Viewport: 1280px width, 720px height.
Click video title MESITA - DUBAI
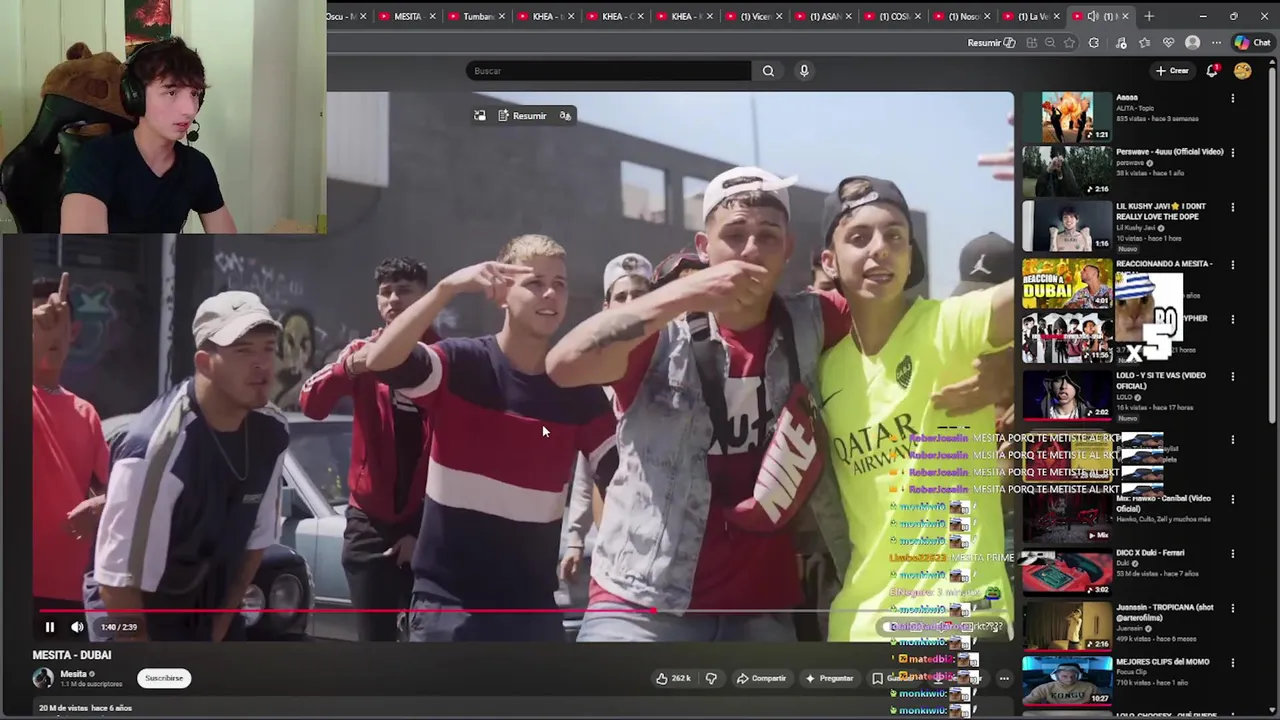coord(72,655)
